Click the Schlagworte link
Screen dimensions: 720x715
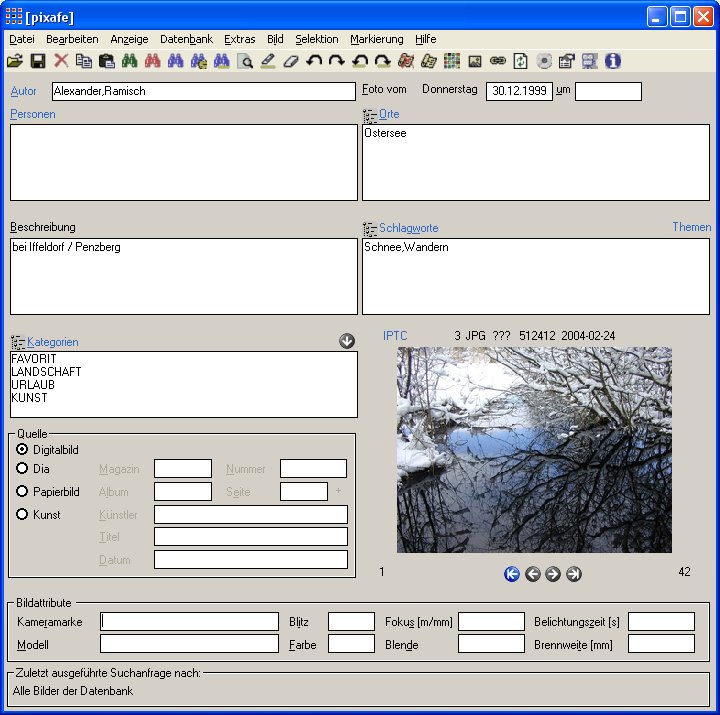coord(409,228)
